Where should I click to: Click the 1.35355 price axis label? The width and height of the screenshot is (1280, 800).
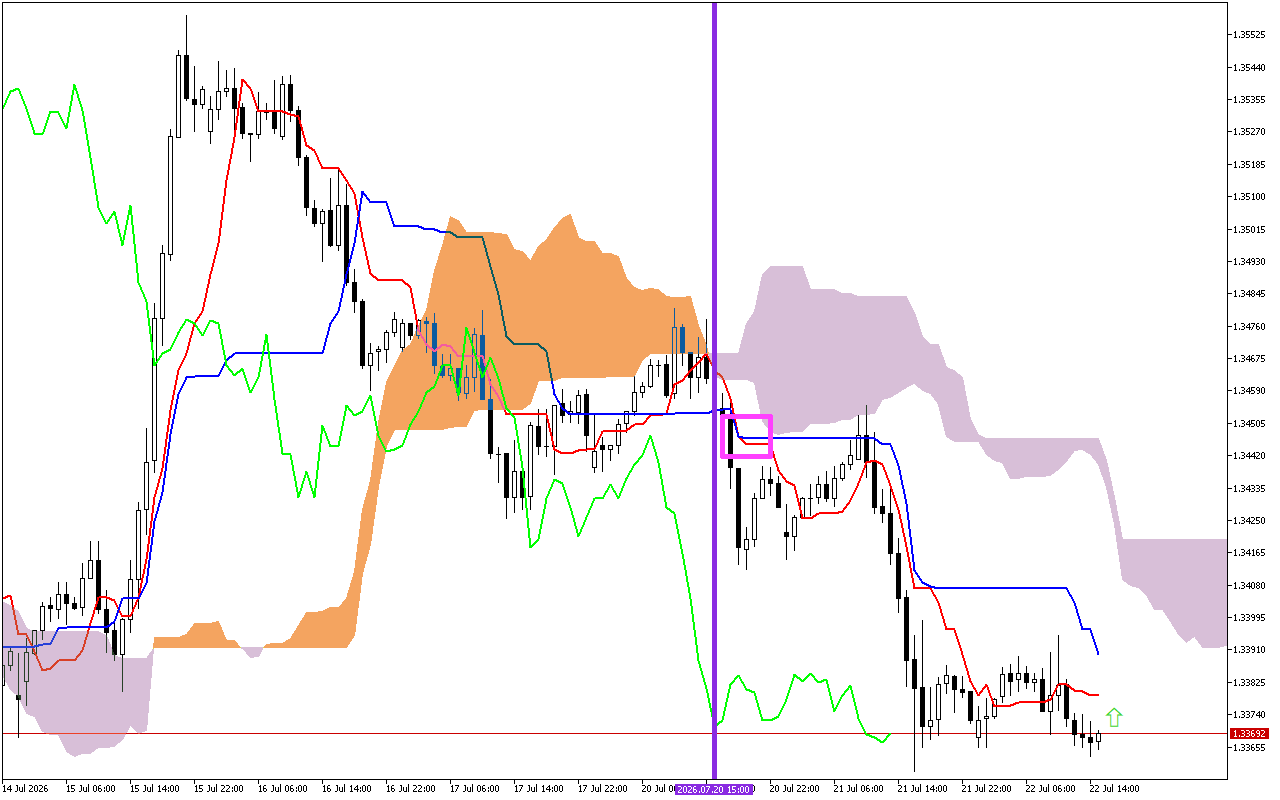coord(1250,99)
